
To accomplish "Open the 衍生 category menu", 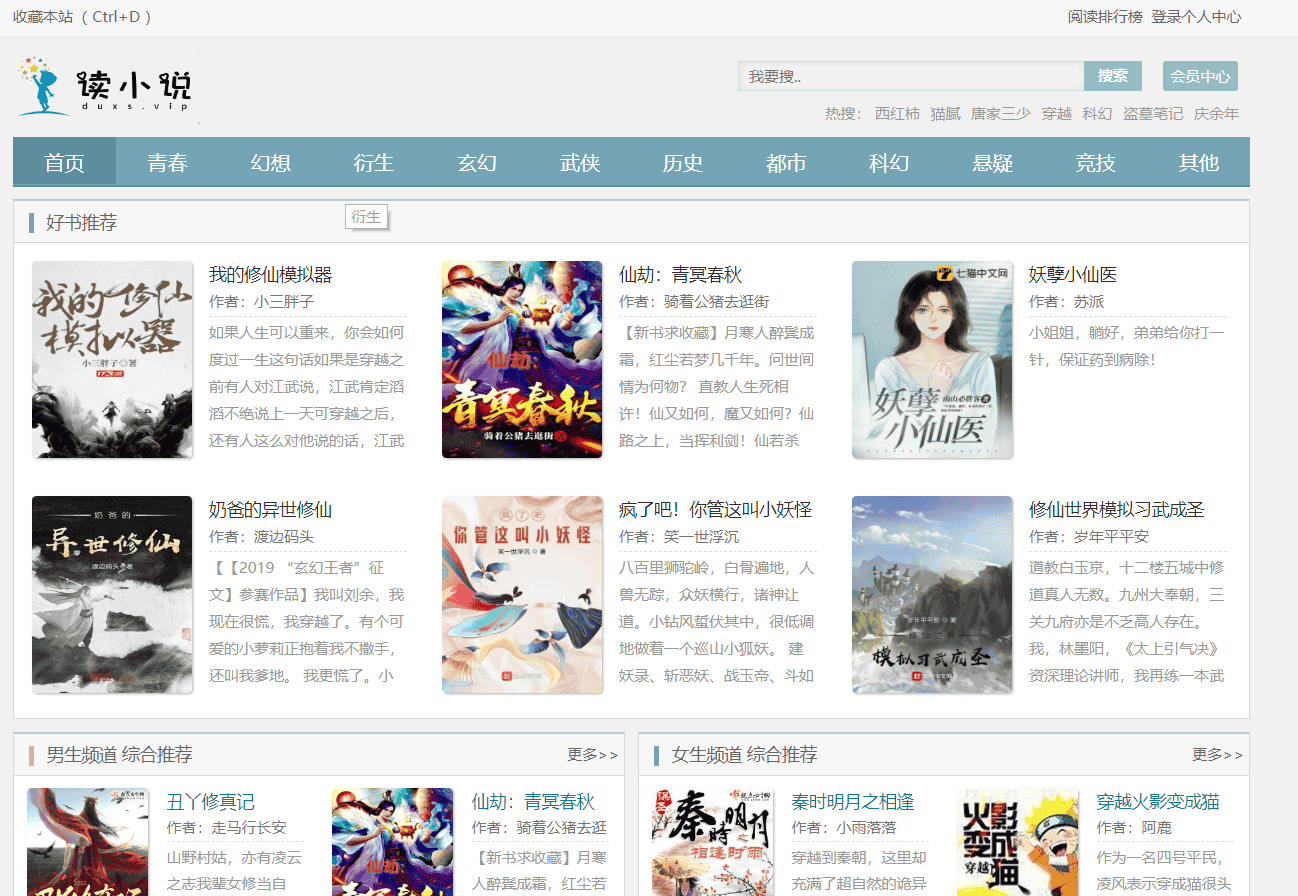I will tap(374, 162).
